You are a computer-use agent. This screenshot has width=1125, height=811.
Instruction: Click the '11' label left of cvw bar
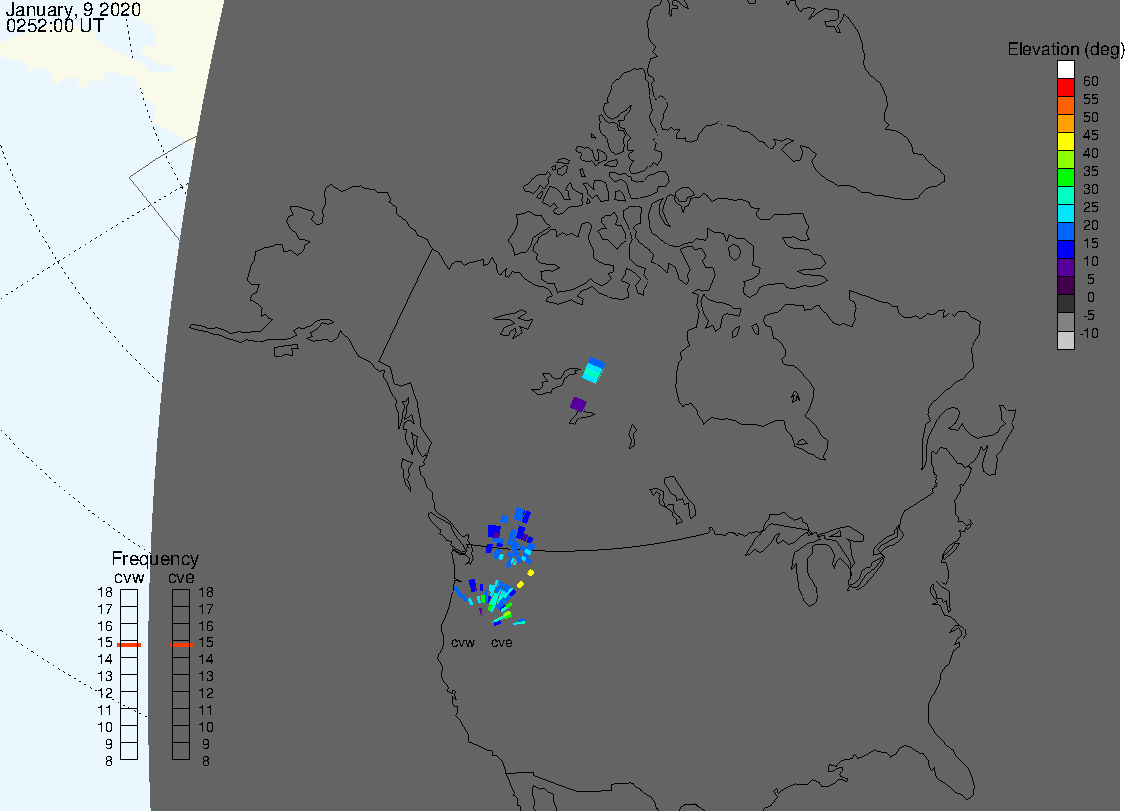[105, 711]
